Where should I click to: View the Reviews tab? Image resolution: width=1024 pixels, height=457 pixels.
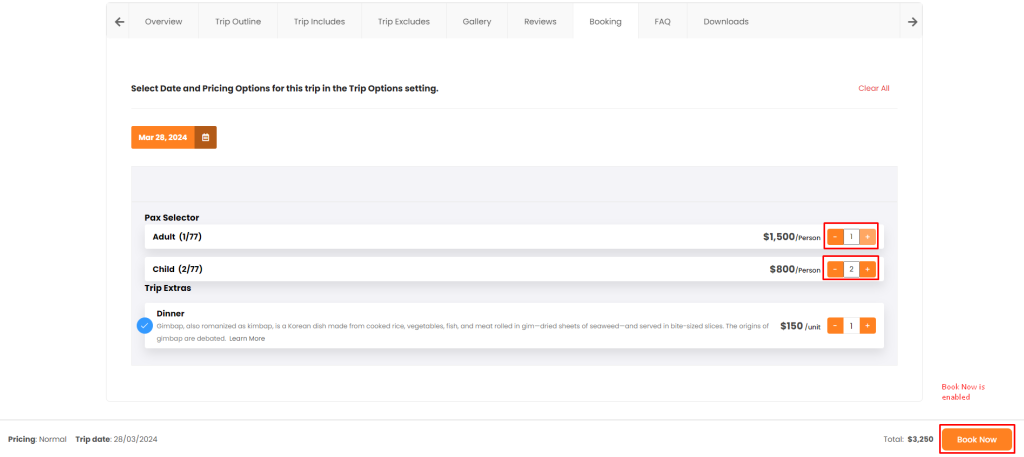click(540, 22)
